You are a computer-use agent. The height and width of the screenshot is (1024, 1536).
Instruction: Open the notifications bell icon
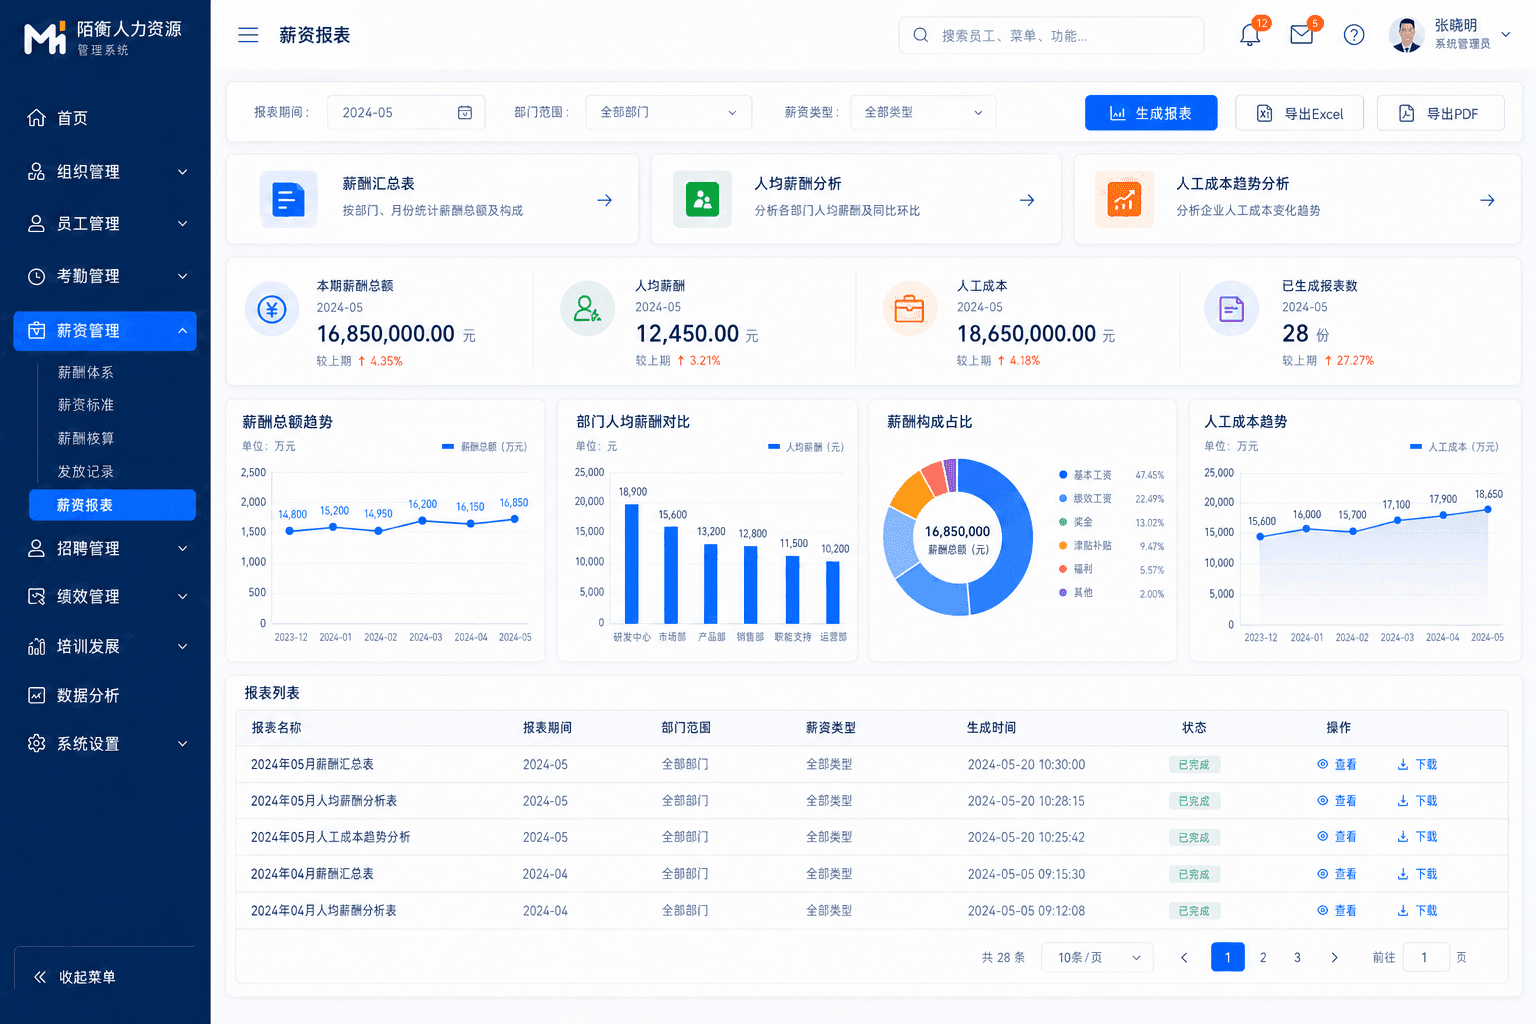[x=1250, y=35]
